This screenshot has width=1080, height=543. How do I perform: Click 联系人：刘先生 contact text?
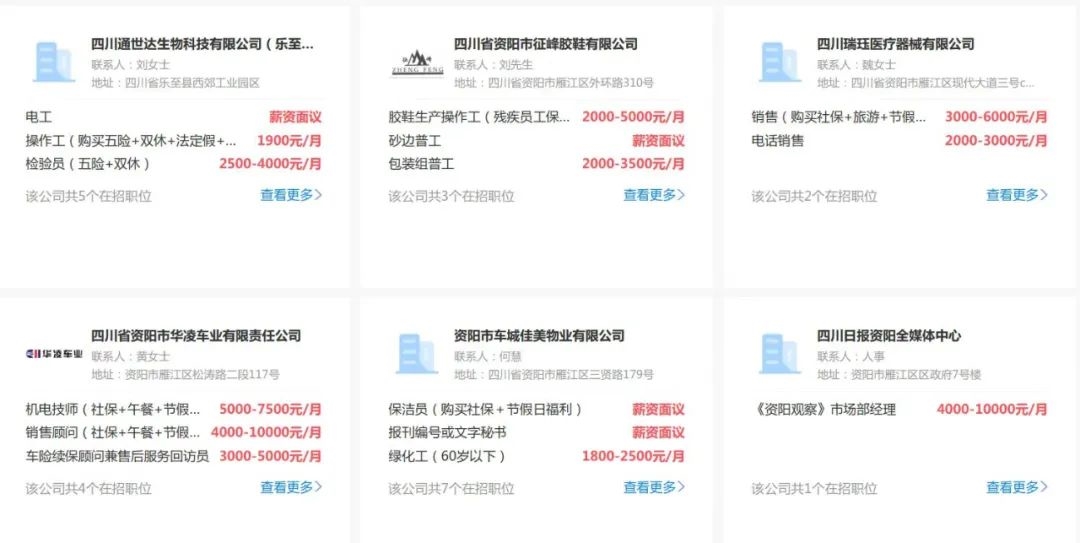tap(493, 65)
